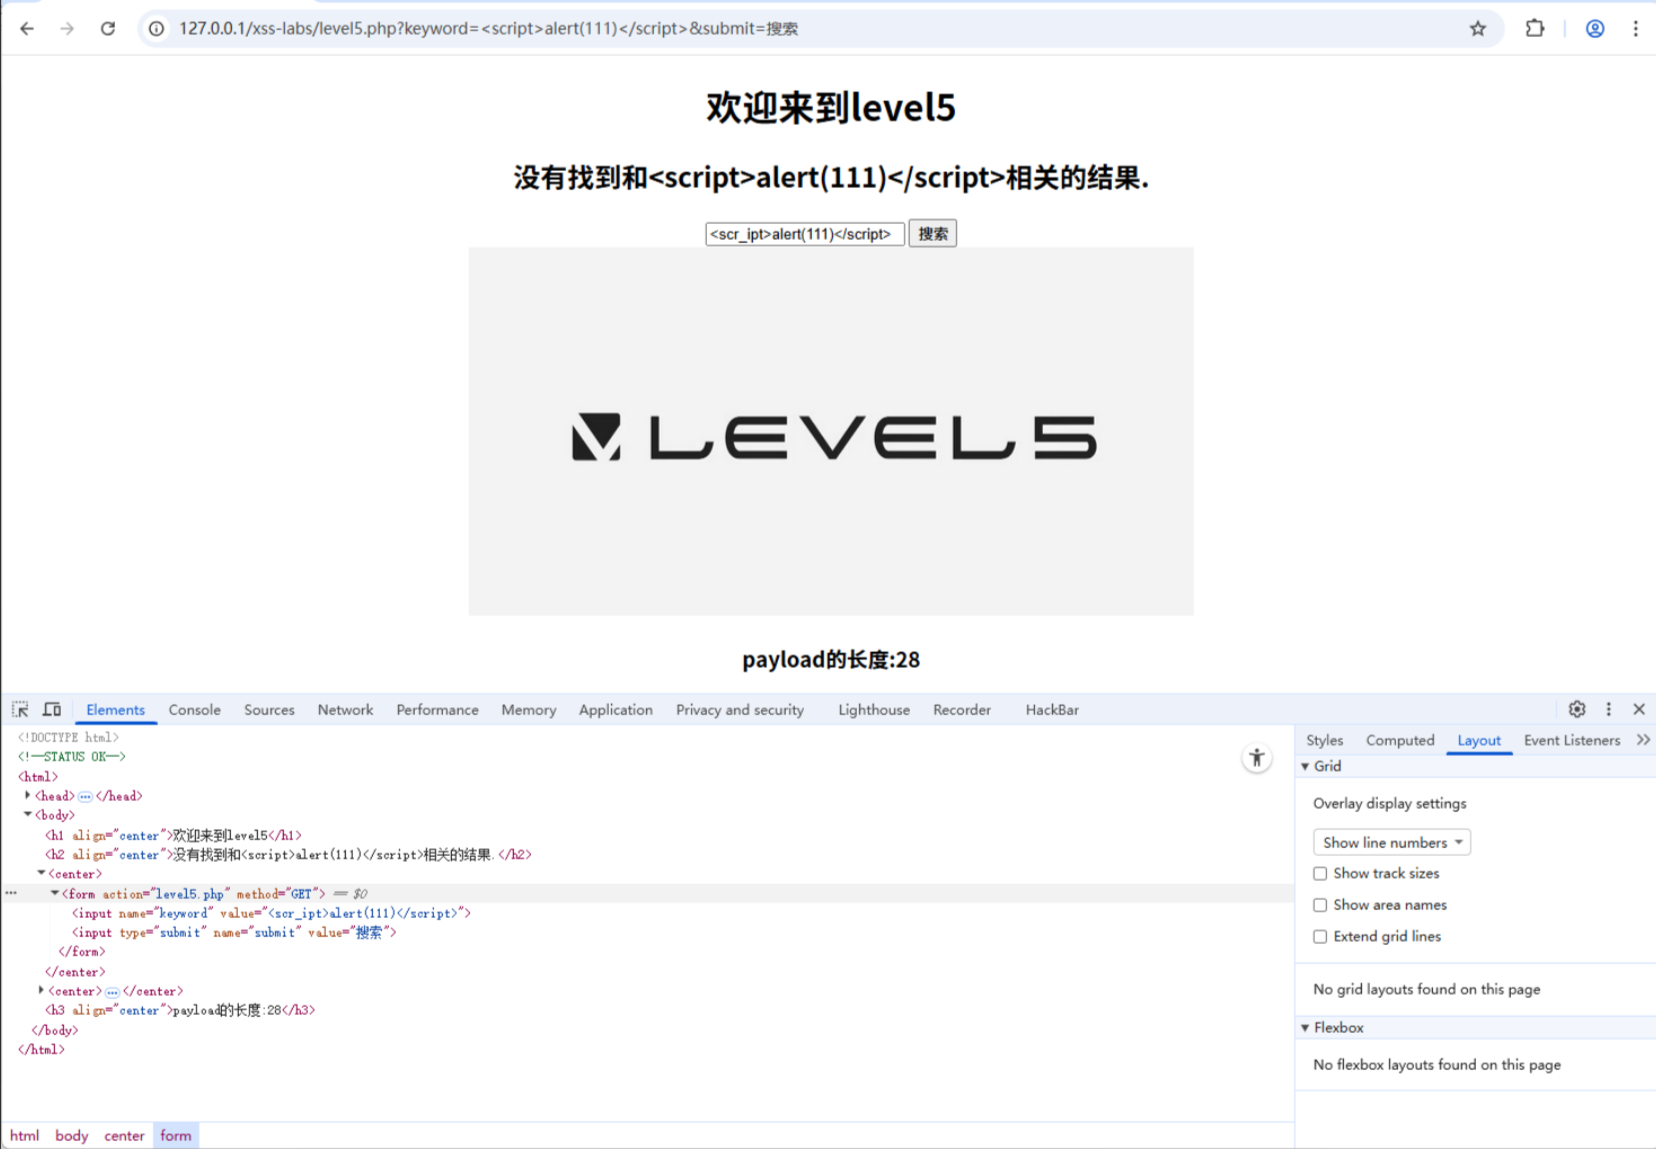
Task: Collapse the Grid section
Action: 1305,766
